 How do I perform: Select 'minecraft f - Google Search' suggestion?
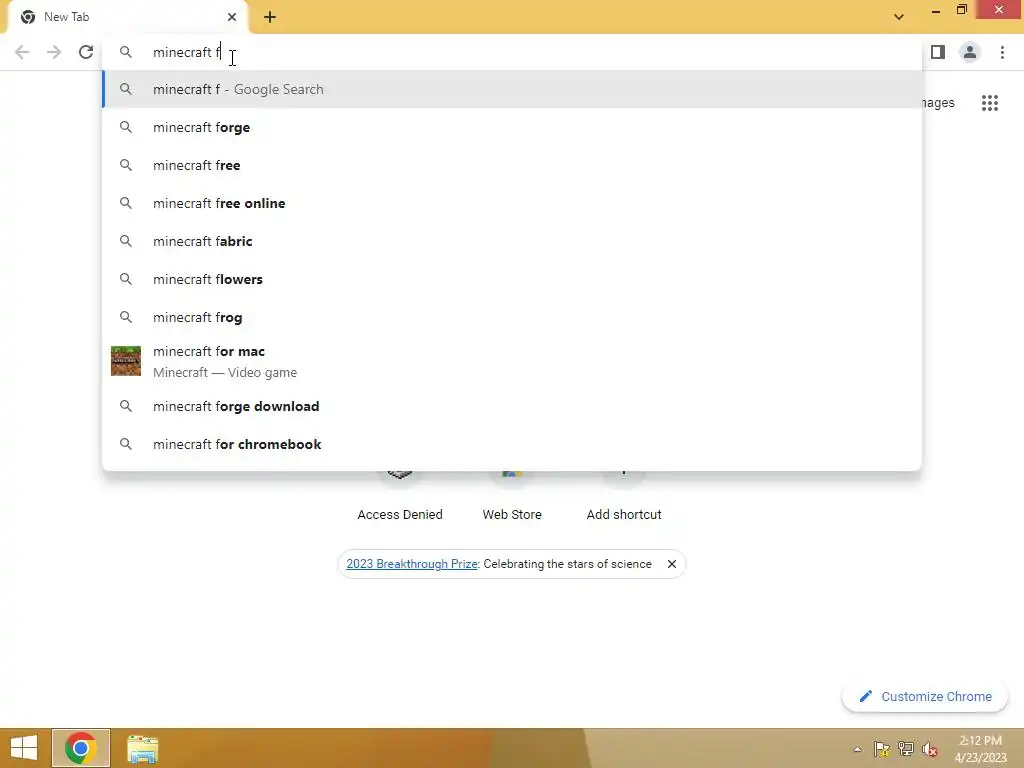click(512, 89)
